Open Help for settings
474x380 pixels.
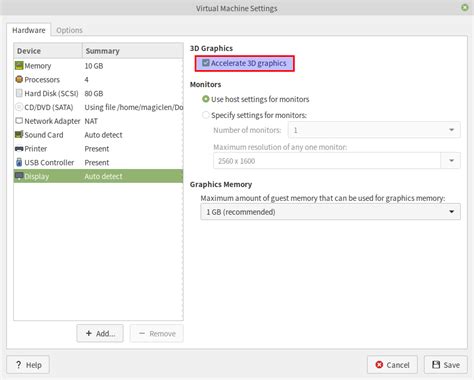point(28,365)
